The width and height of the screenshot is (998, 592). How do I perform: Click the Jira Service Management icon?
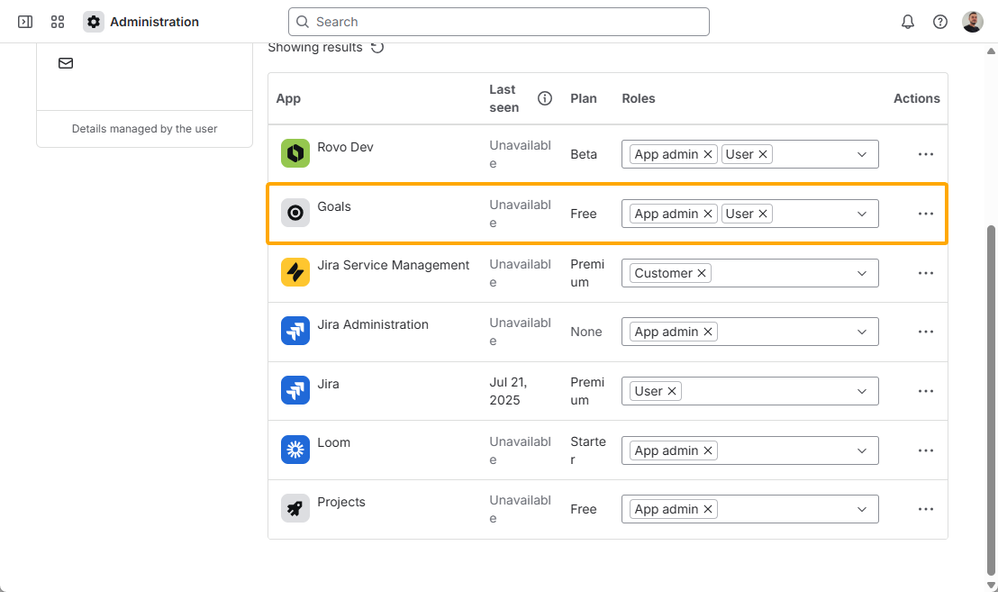(295, 272)
